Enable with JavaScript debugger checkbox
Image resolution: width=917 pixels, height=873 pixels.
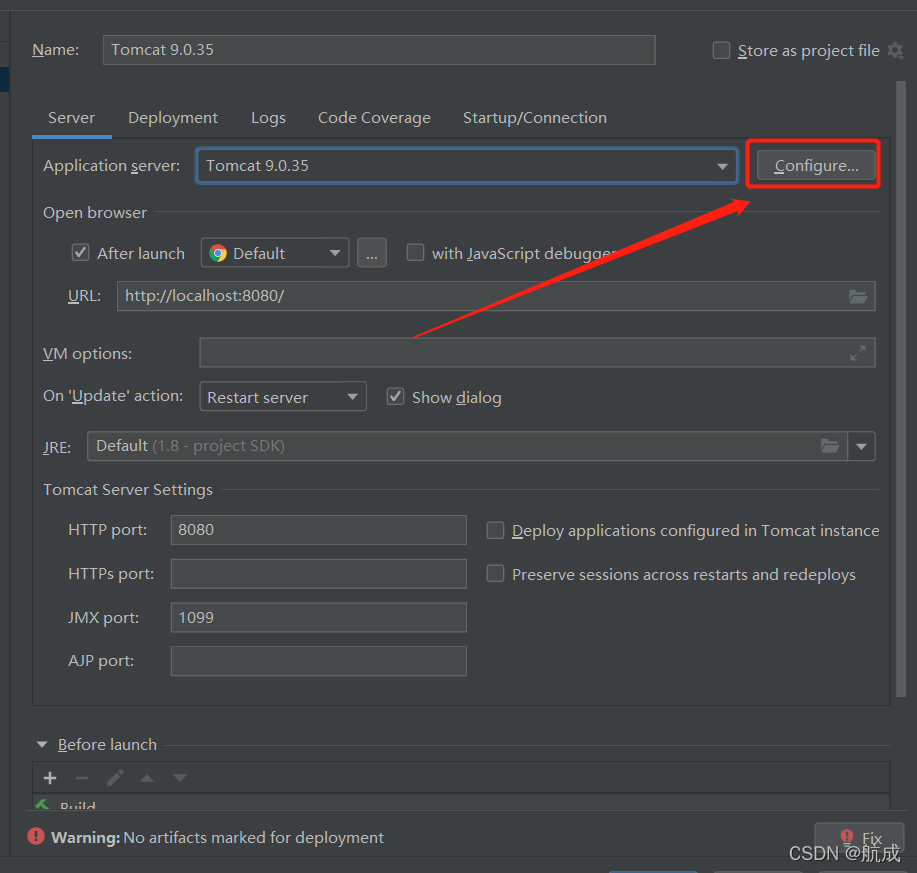click(415, 253)
